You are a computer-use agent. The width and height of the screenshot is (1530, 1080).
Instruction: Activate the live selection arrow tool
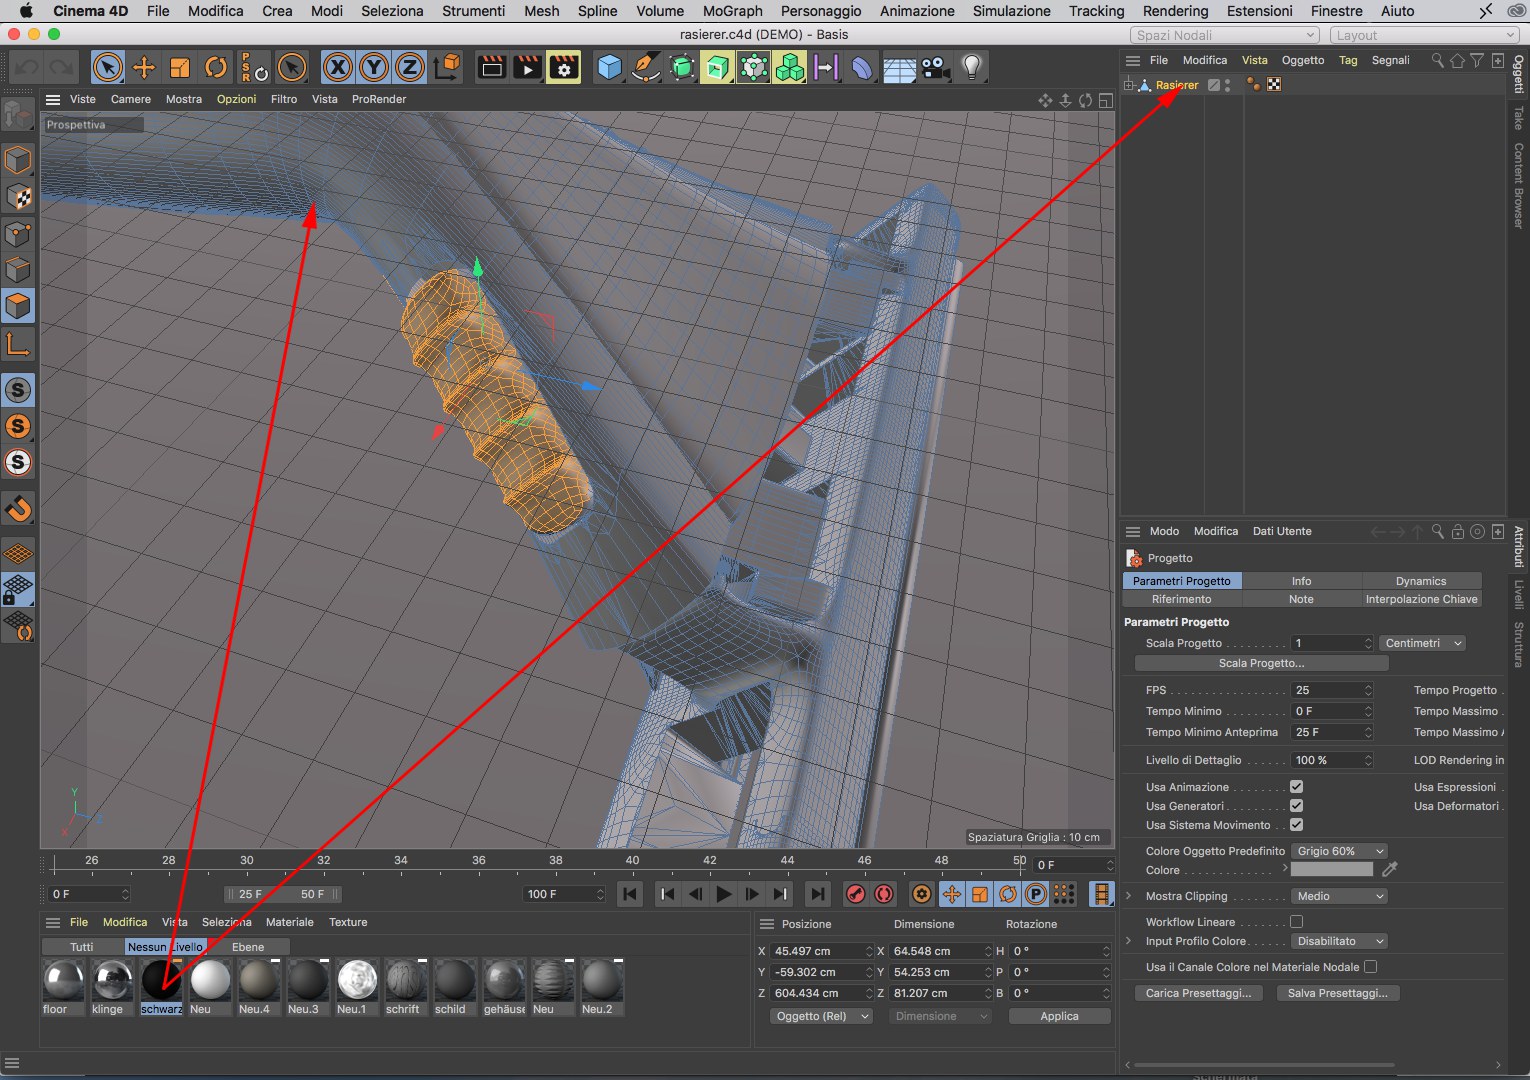(x=108, y=68)
